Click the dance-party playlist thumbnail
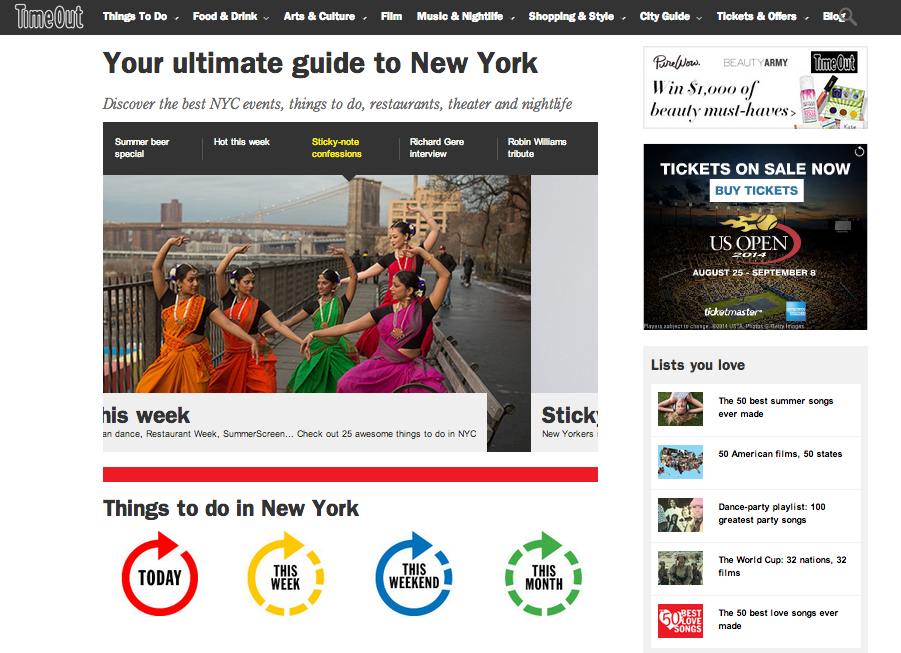Viewport: 901px width, 653px height. pos(680,514)
